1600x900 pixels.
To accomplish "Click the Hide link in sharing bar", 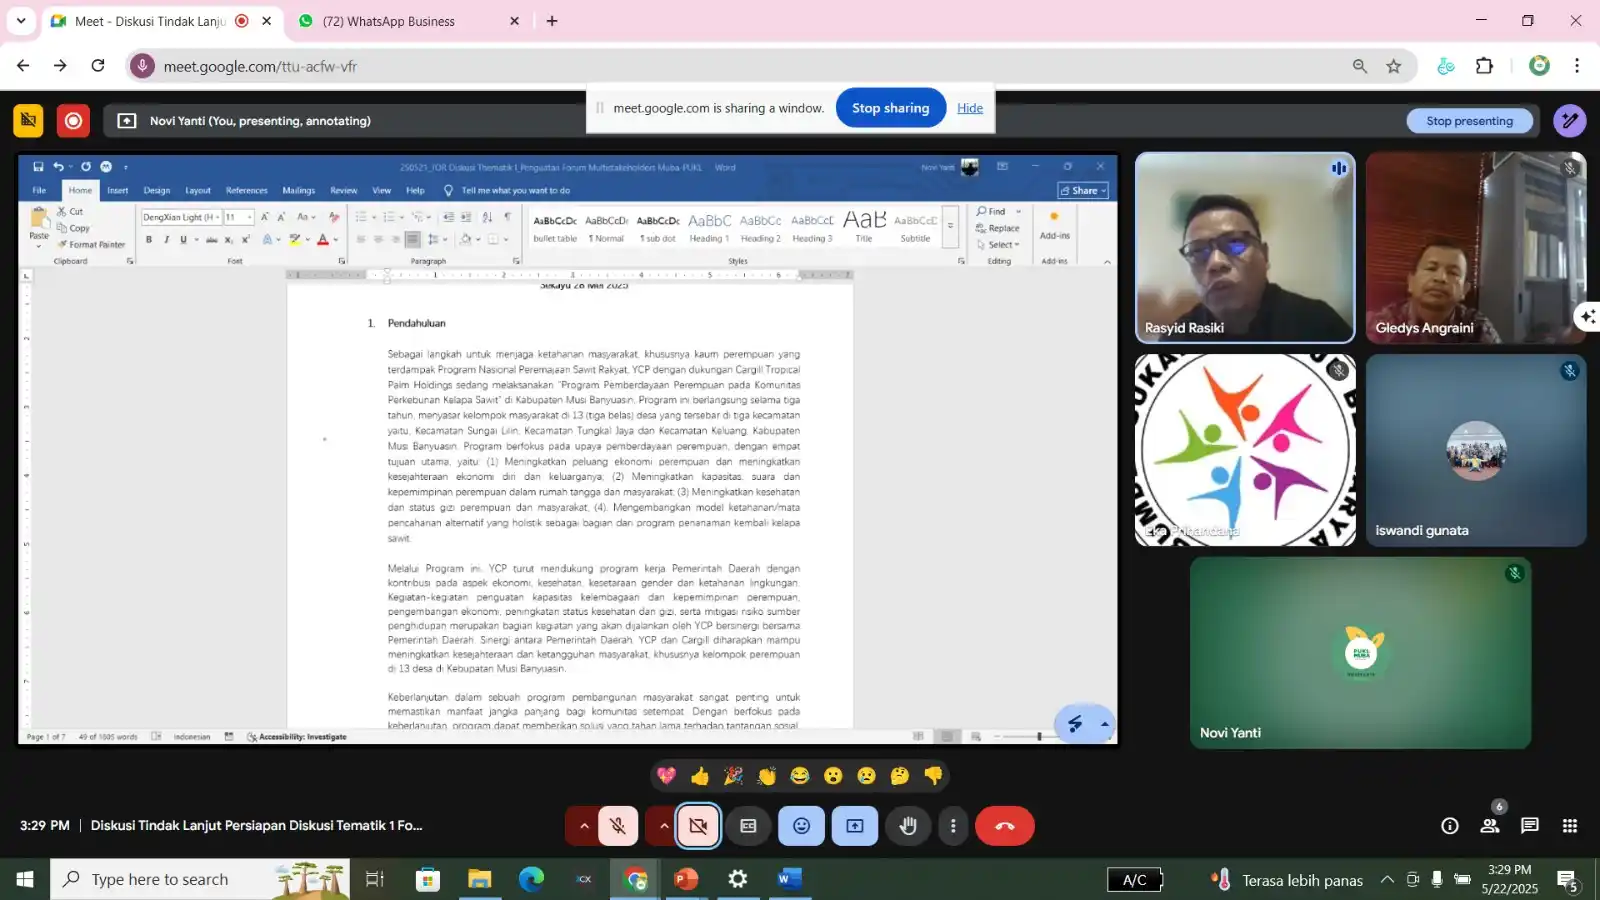I will pyautogui.click(x=970, y=108).
